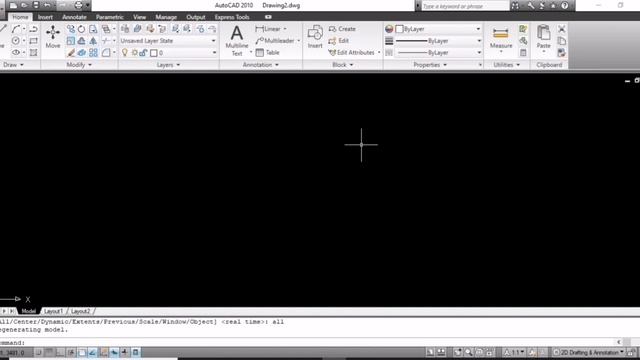Select the Circle draw tool
640x360 pixels.
point(16,41)
